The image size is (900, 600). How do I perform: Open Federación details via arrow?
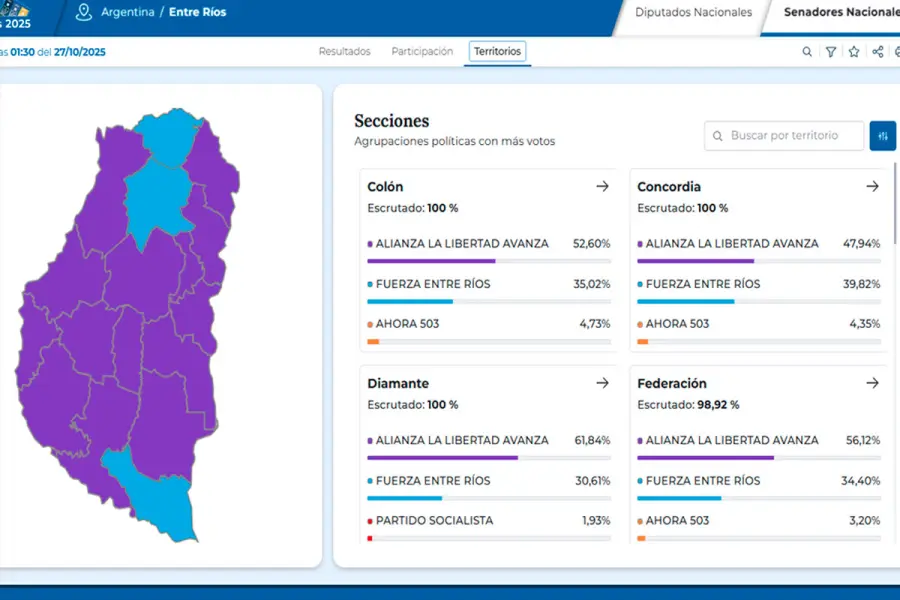tap(872, 383)
